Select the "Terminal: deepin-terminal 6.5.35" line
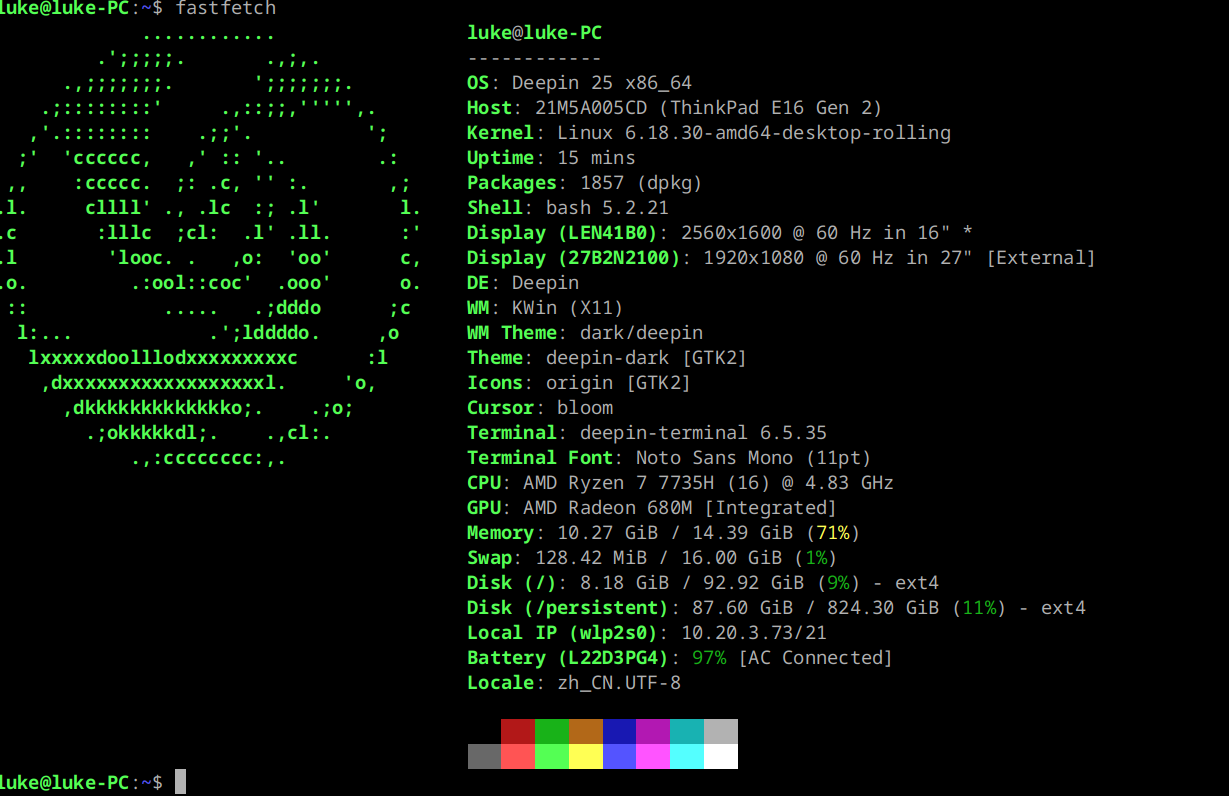The height and width of the screenshot is (796, 1229). click(647, 433)
